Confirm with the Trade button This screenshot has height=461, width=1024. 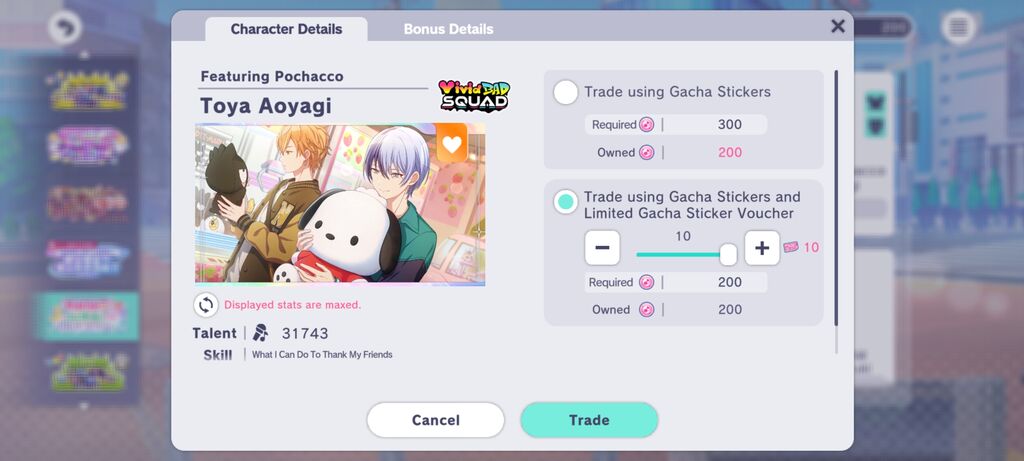click(589, 420)
